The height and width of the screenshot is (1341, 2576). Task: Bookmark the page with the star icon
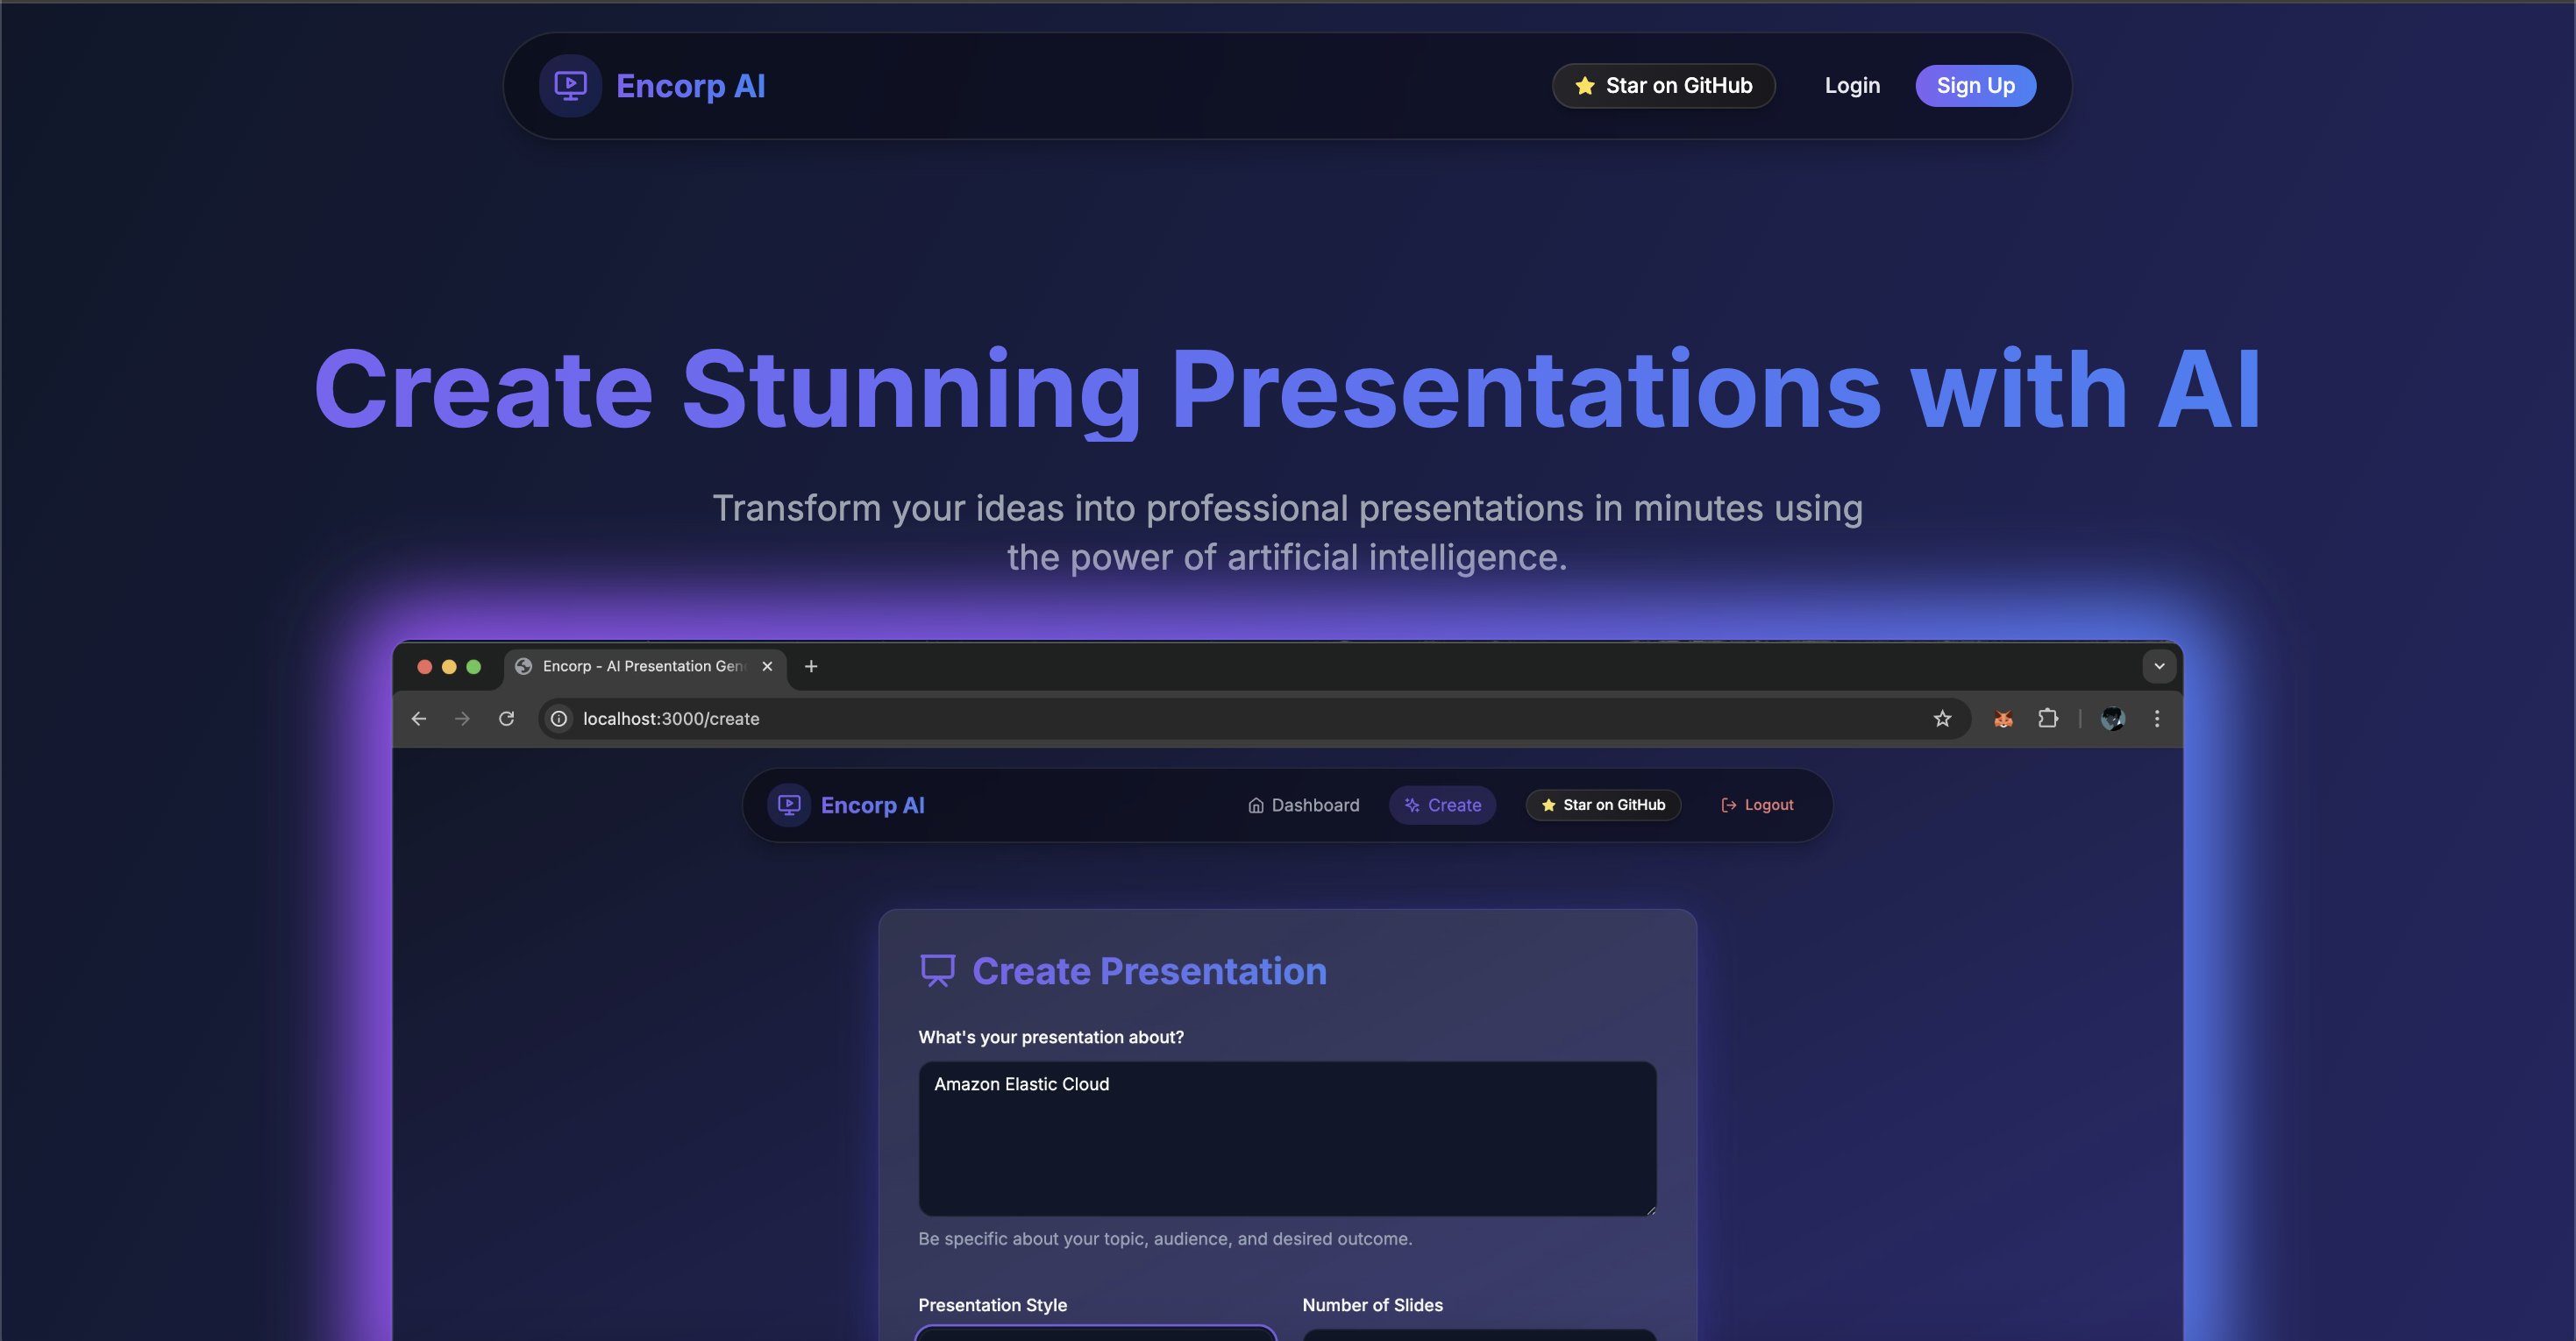(1942, 718)
